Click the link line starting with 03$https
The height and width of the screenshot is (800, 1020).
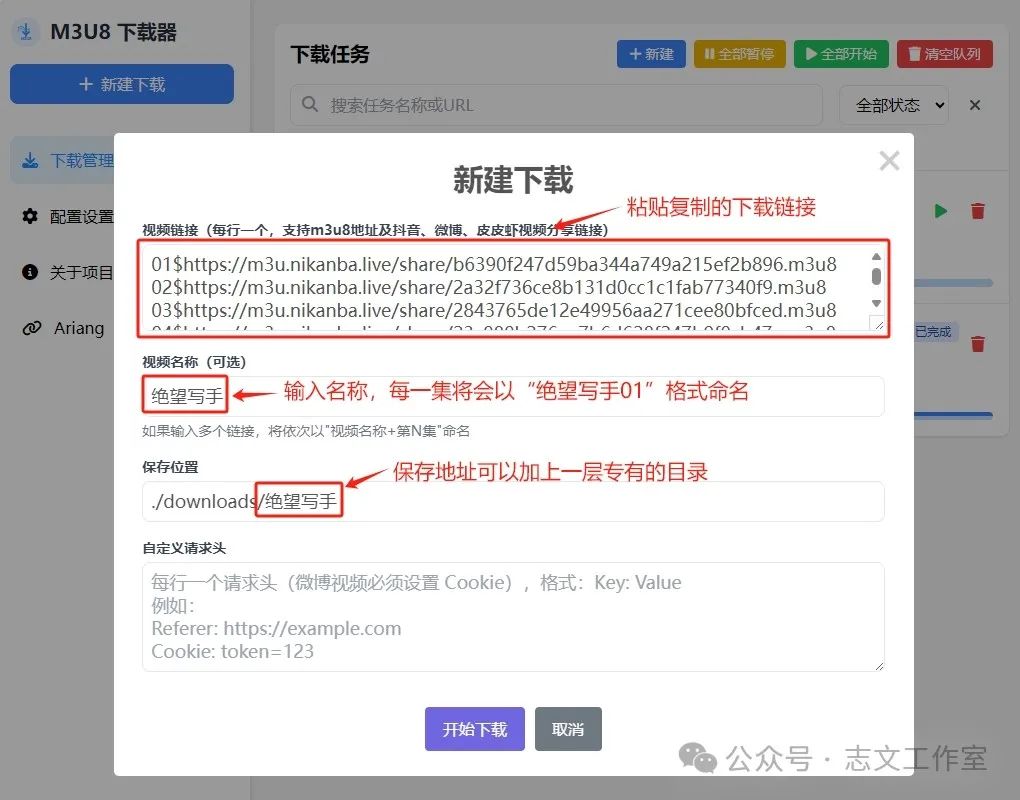494,310
